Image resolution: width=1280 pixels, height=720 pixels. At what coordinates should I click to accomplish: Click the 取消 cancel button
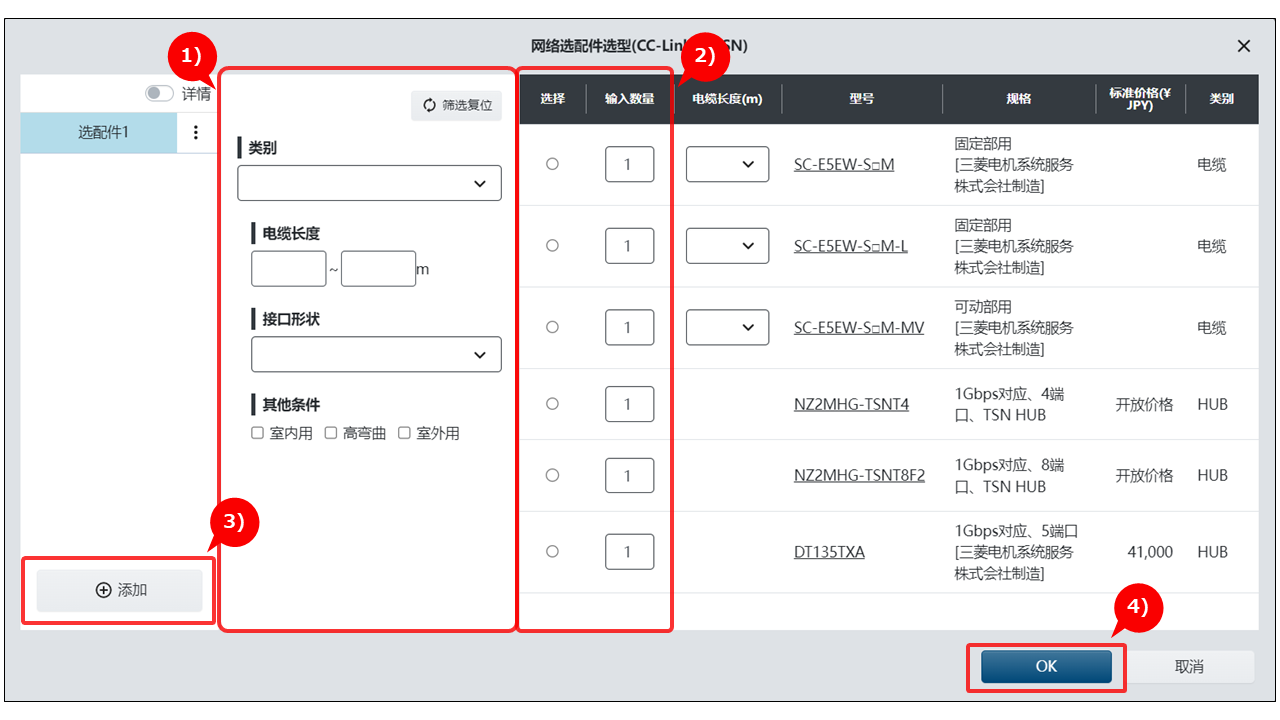[1189, 666]
